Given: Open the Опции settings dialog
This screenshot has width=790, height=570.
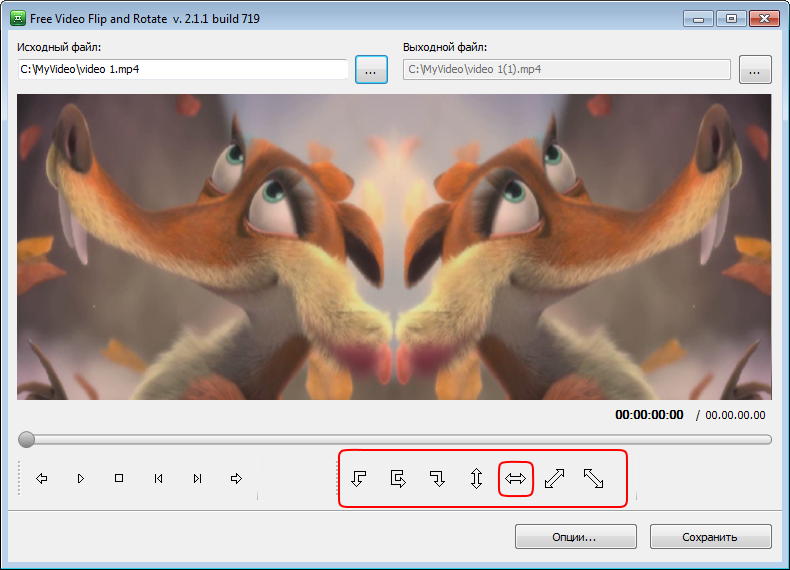Looking at the screenshot, I should tap(576, 537).
